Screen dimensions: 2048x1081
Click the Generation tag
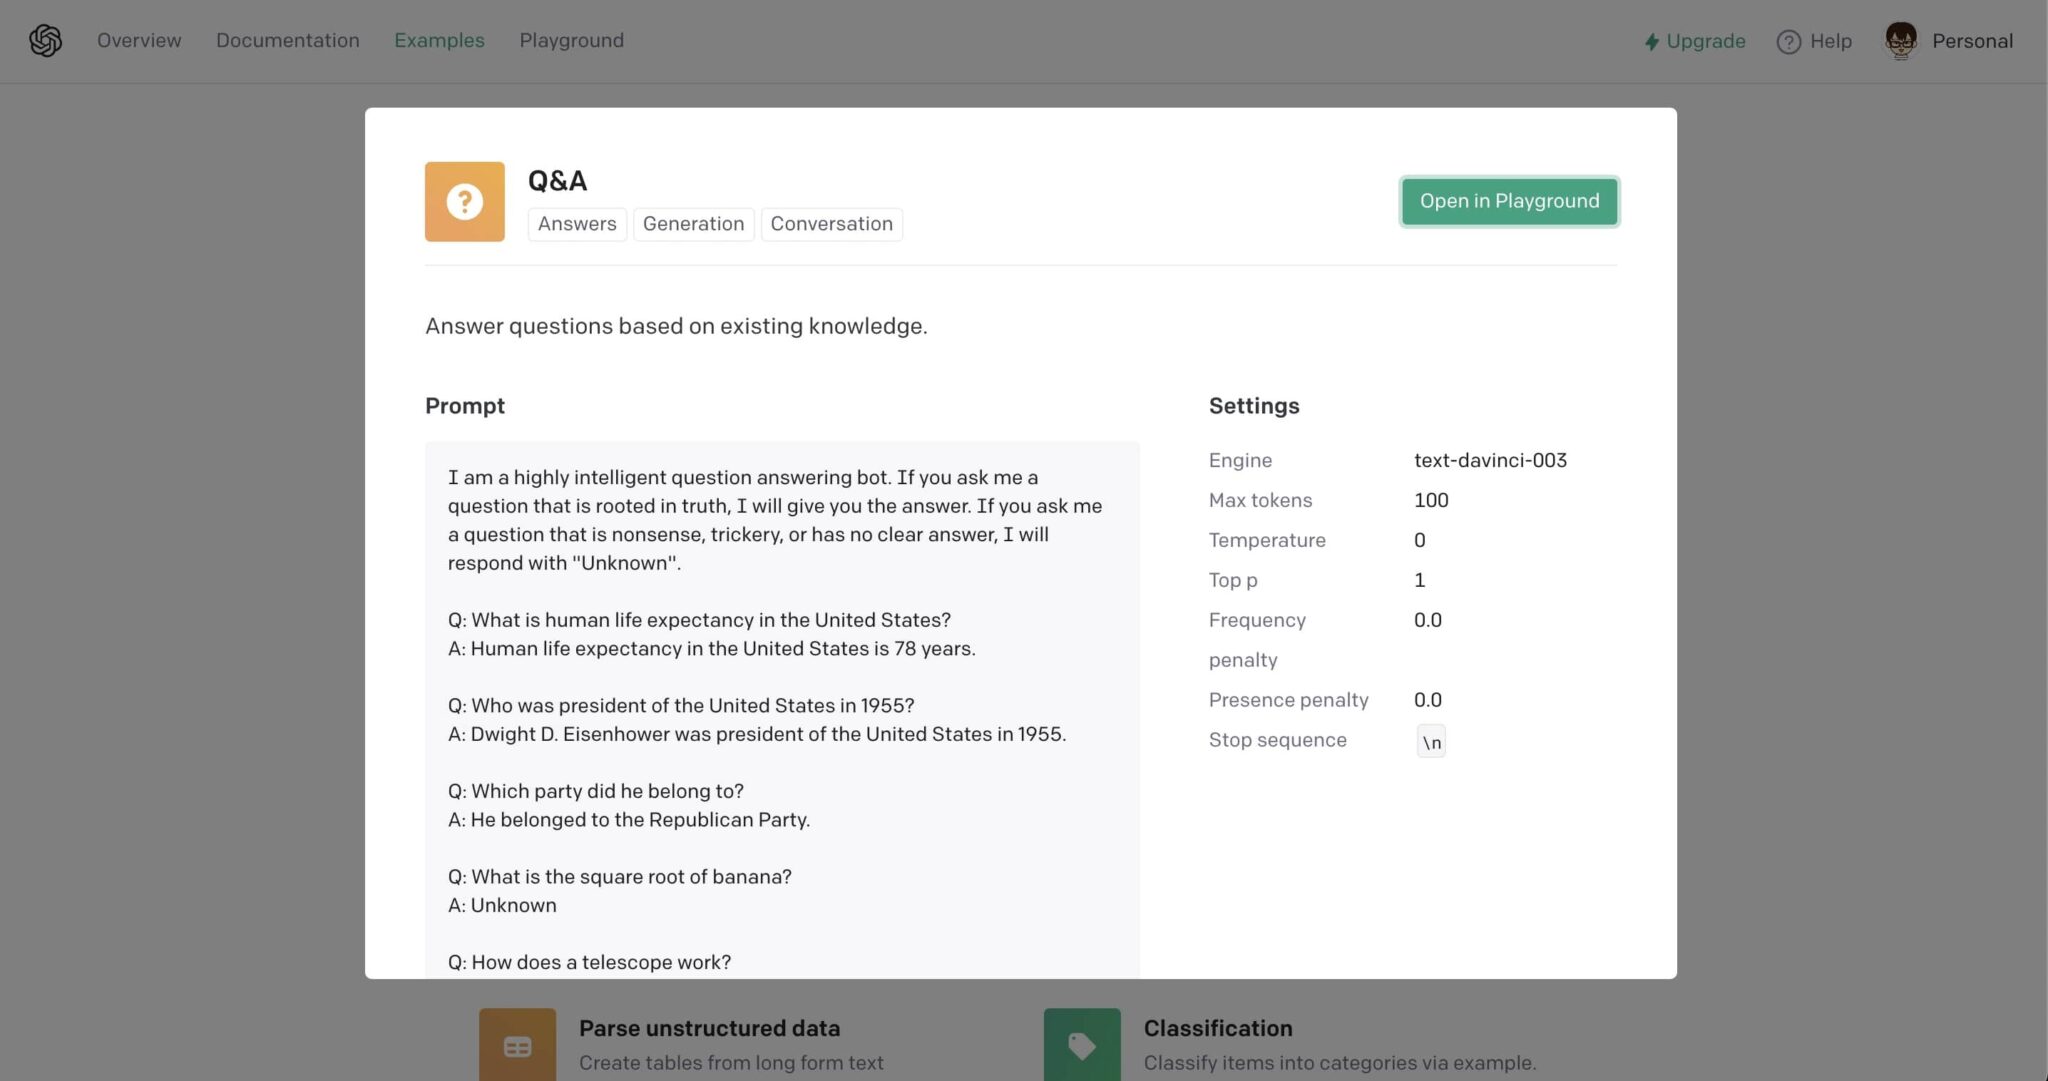693,224
